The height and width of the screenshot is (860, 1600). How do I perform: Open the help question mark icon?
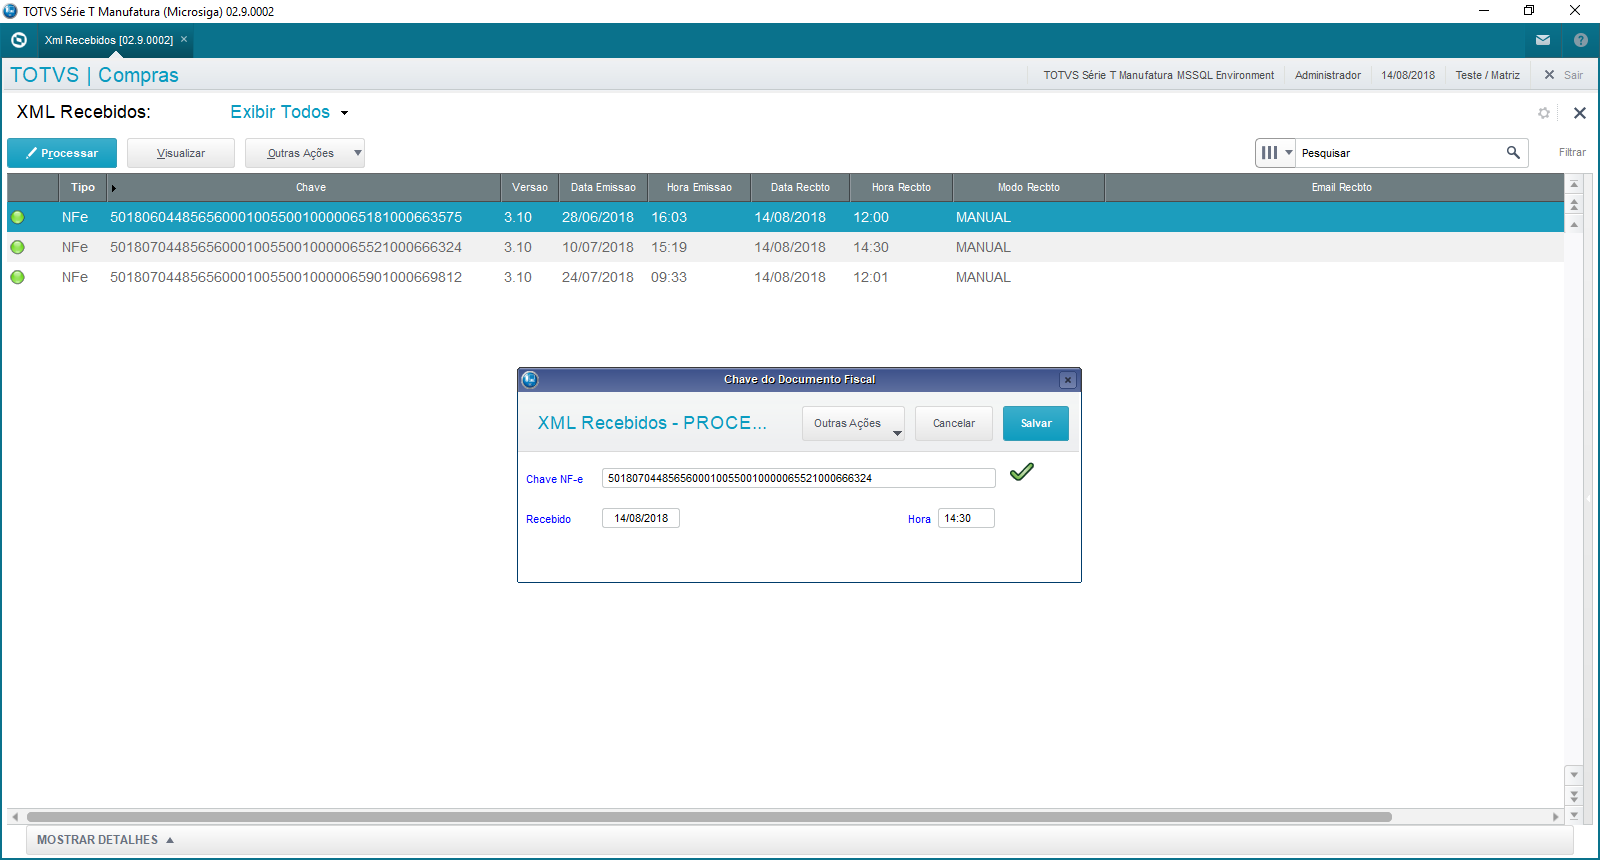tap(1580, 40)
